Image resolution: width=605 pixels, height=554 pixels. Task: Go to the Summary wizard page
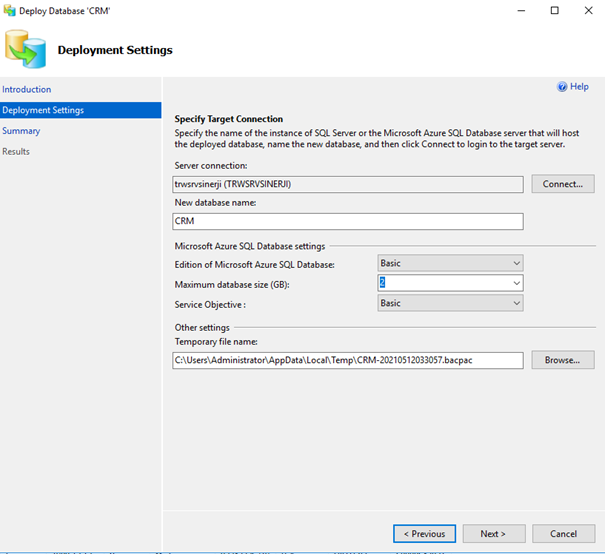(x=21, y=131)
